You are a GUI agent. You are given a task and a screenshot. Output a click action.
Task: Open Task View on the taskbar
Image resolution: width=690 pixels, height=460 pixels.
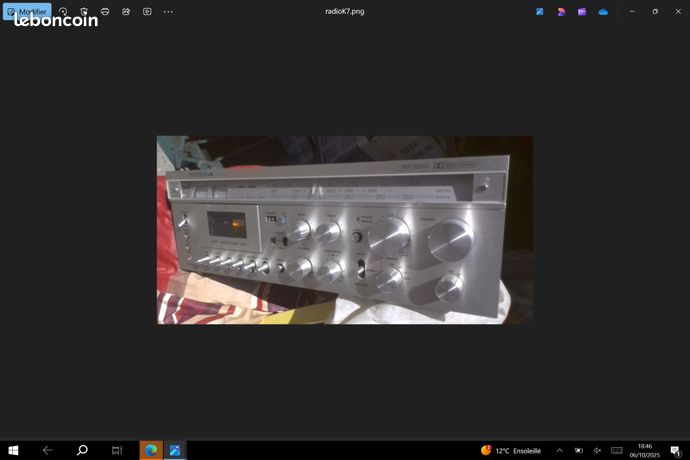click(116, 450)
